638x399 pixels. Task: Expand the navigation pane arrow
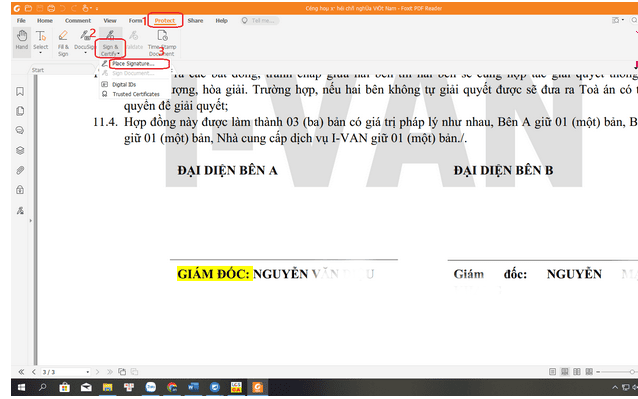(31, 221)
